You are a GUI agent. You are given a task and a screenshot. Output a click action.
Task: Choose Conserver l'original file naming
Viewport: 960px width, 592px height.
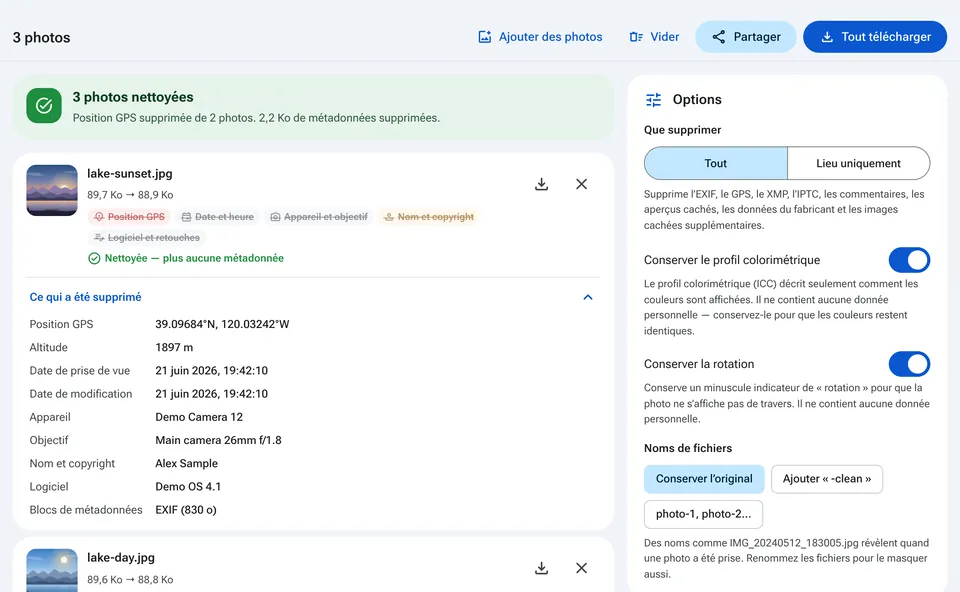[x=704, y=479]
